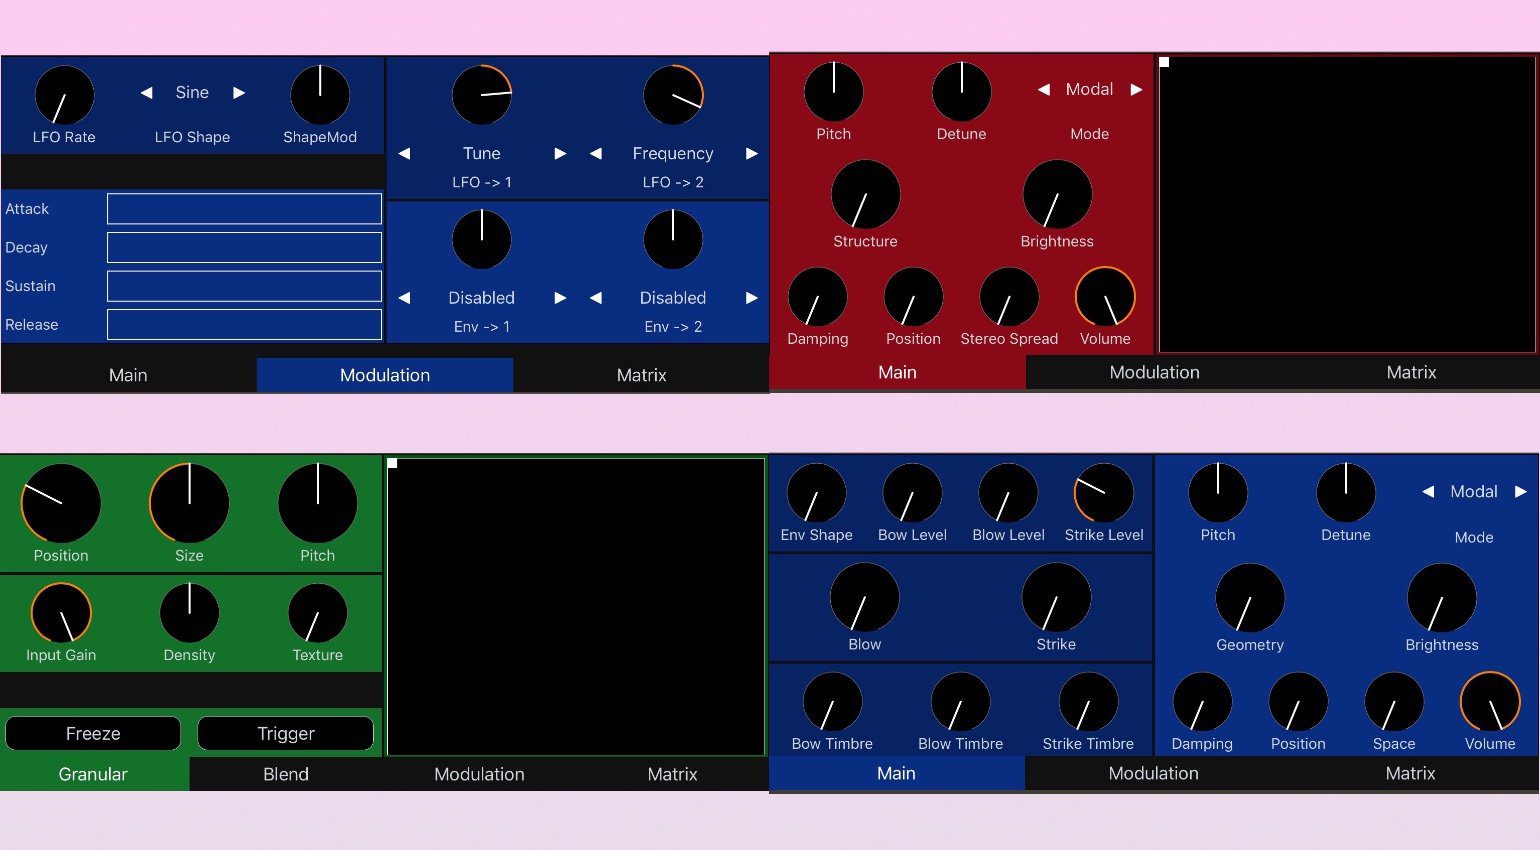Toggle the Freeze button
Image resolution: width=1540 pixels, height=850 pixels.
[93, 733]
